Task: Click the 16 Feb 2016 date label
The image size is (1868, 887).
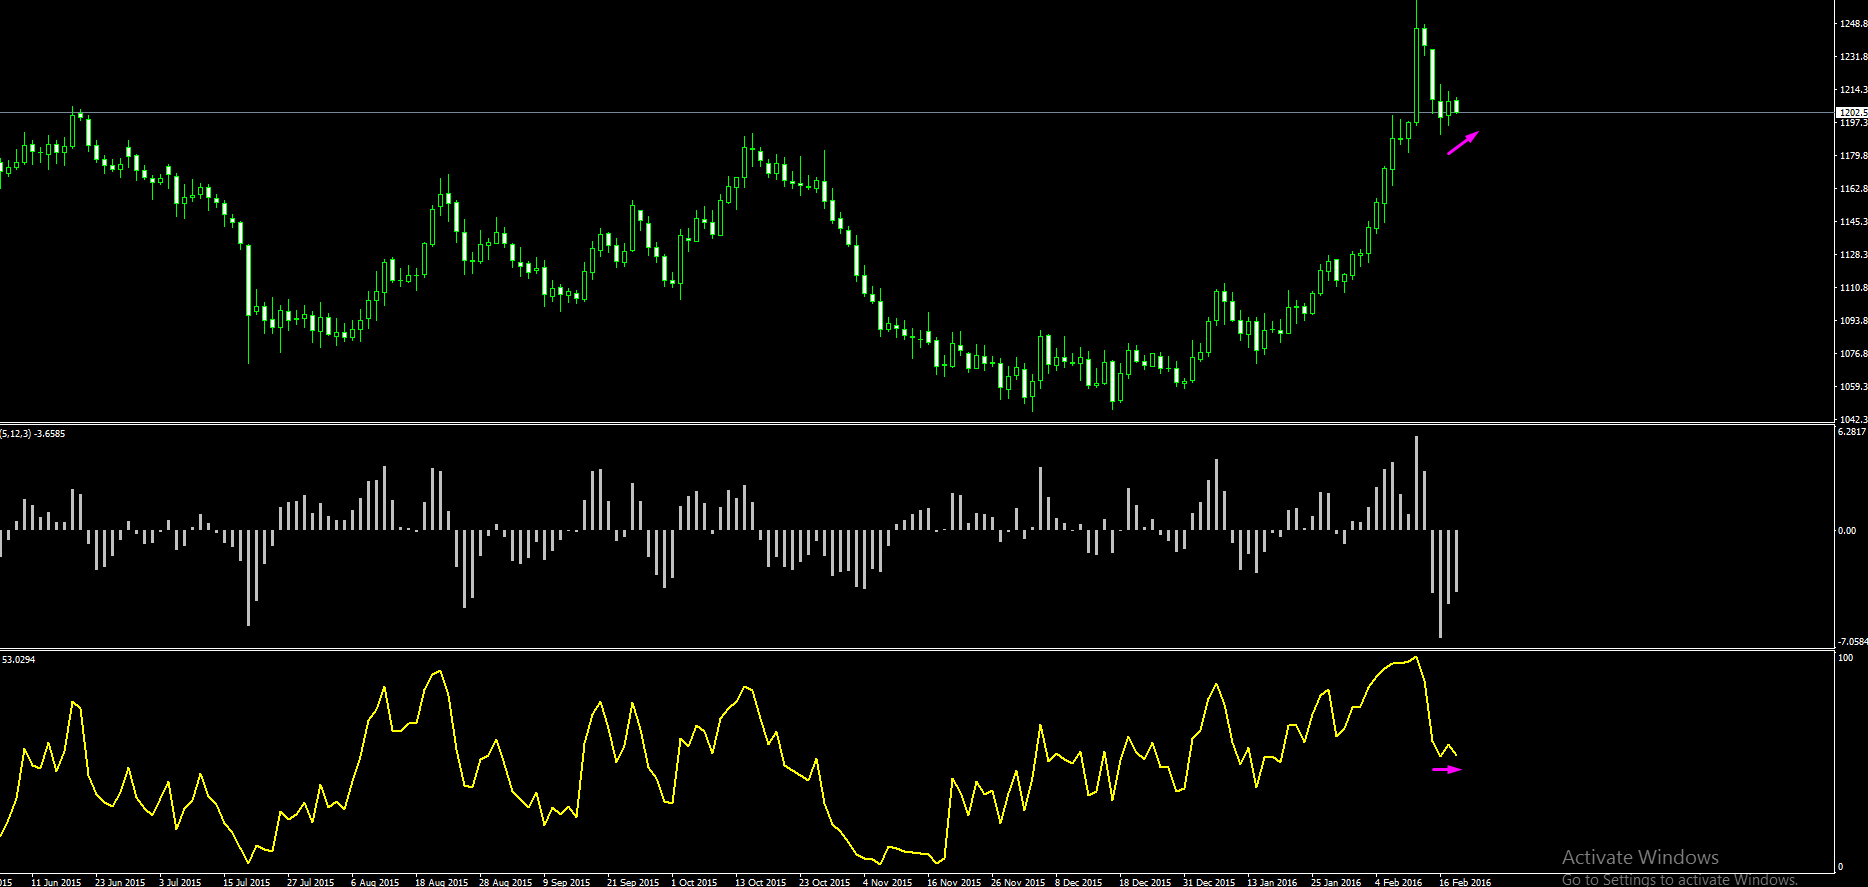Action: coord(1465,882)
